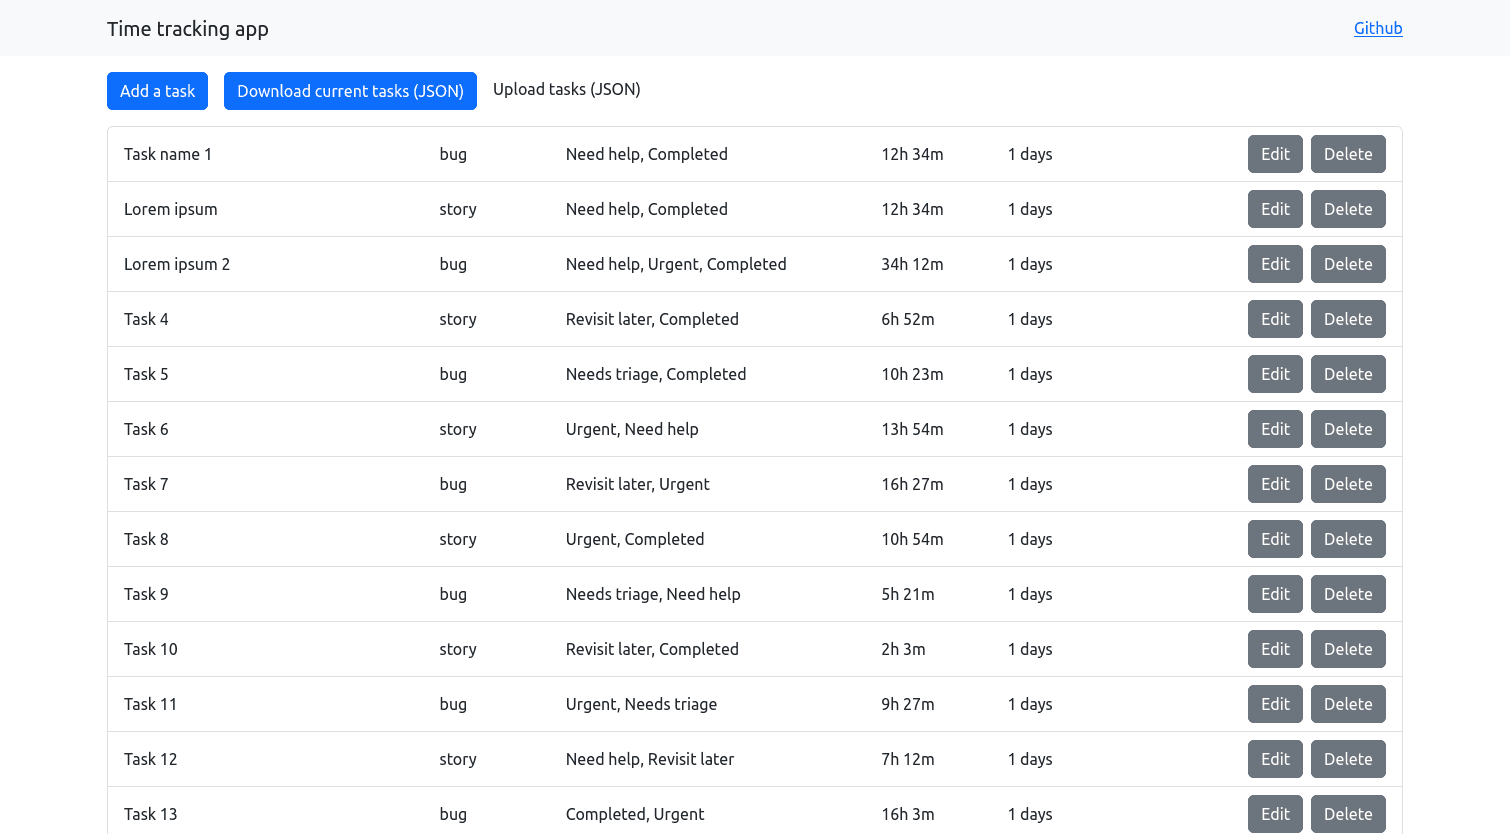Delete Task 5
Viewport: 1510px width, 834px height.
pyautogui.click(x=1347, y=374)
